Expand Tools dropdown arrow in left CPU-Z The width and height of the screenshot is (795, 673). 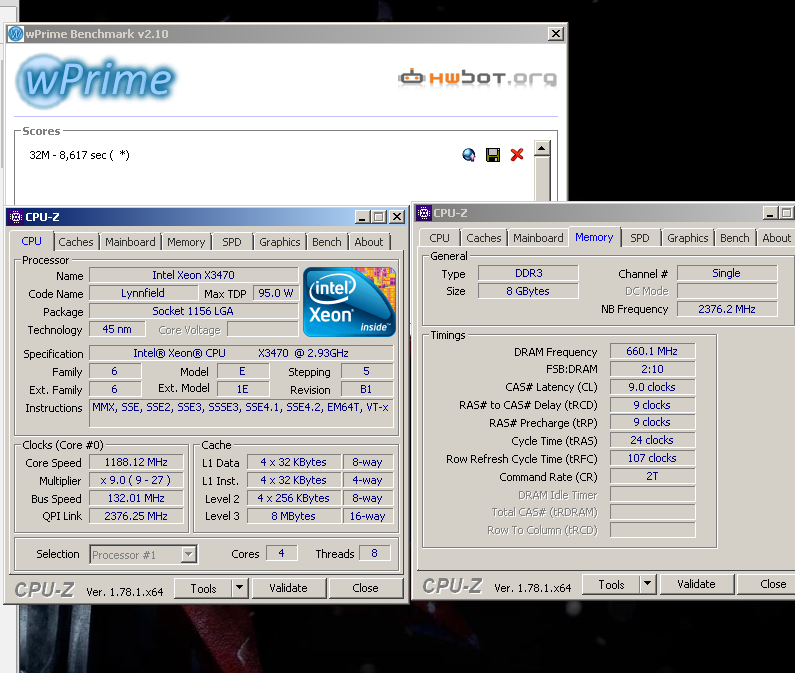tap(239, 588)
